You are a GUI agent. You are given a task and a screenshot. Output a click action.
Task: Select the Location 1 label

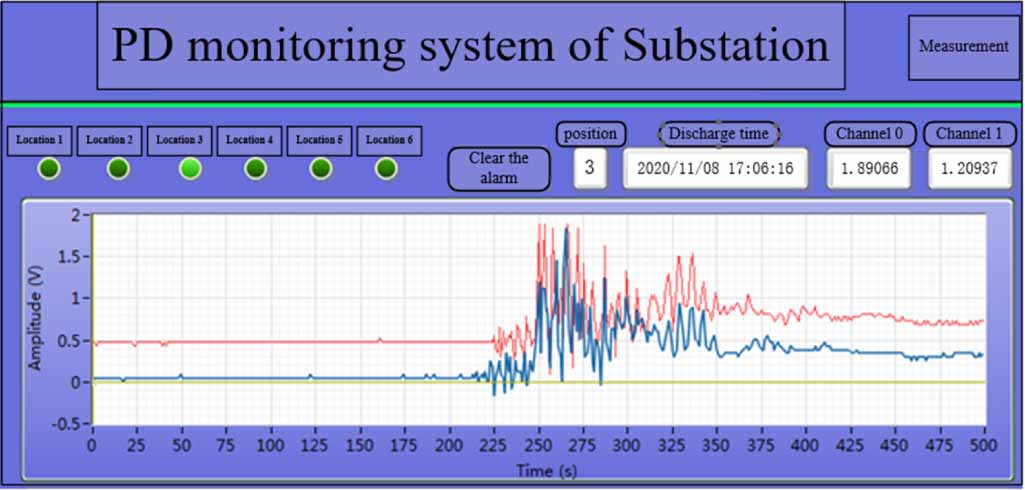(x=40, y=140)
